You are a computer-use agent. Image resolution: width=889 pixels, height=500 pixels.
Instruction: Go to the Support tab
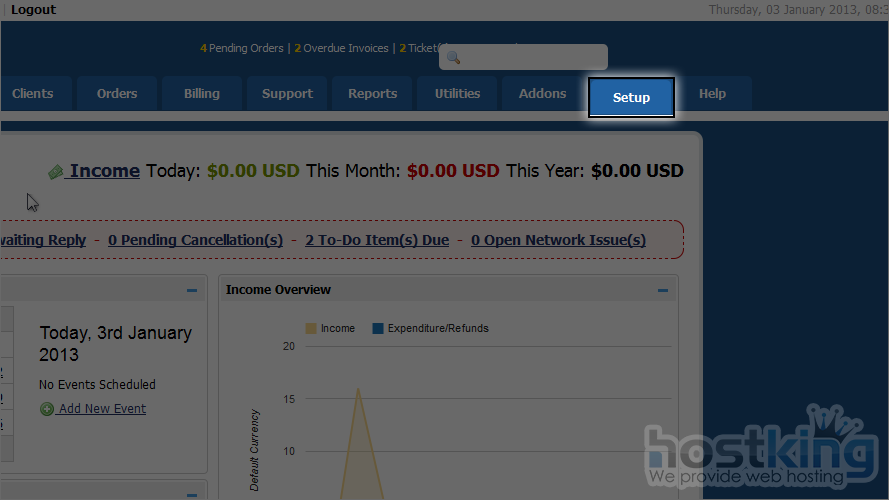click(x=287, y=94)
